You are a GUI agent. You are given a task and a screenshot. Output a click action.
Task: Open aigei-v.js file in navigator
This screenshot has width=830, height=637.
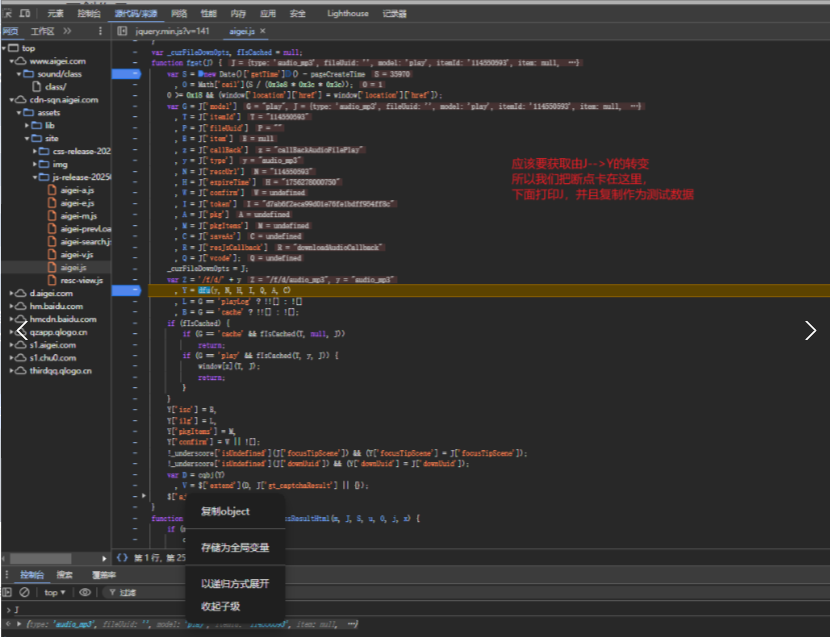click(x=77, y=254)
